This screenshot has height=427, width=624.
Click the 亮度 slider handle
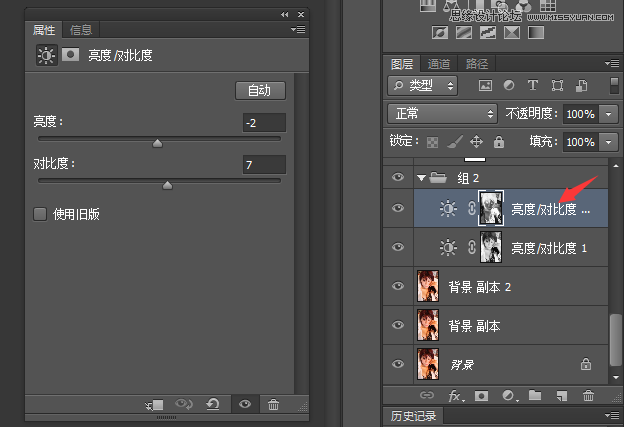[x=157, y=143]
